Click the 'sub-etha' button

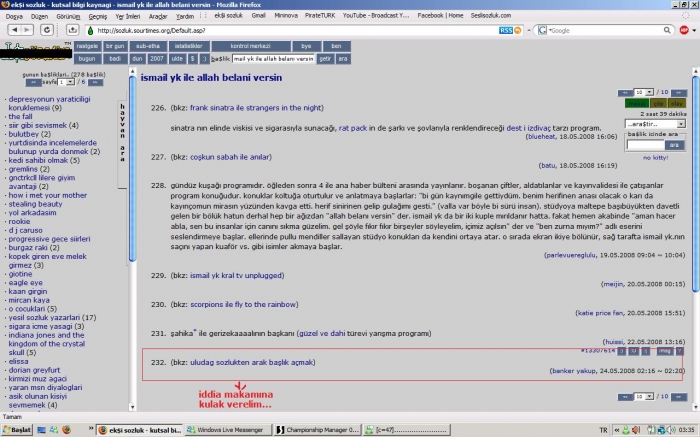click(148, 46)
